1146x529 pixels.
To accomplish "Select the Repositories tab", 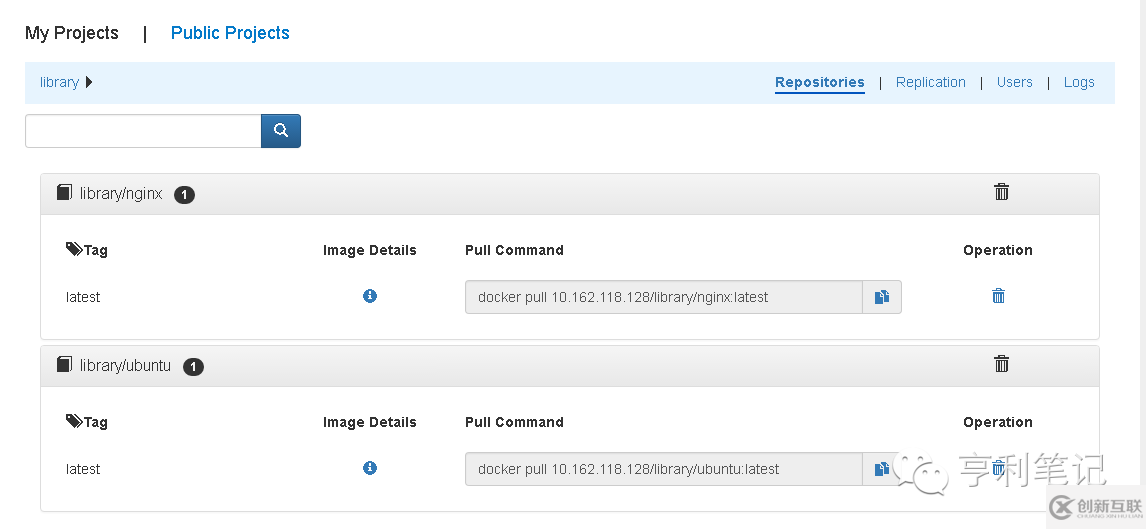I will [819, 82].
